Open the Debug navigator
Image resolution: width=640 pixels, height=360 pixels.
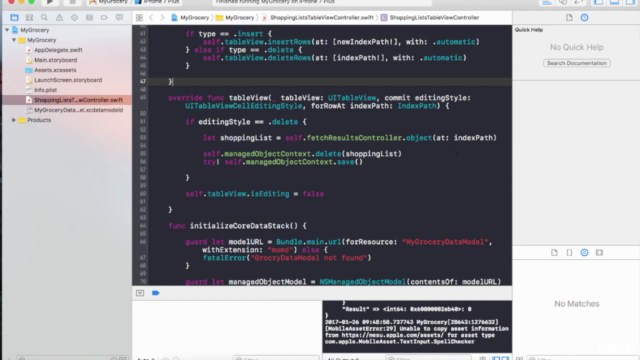click(89, 18)
